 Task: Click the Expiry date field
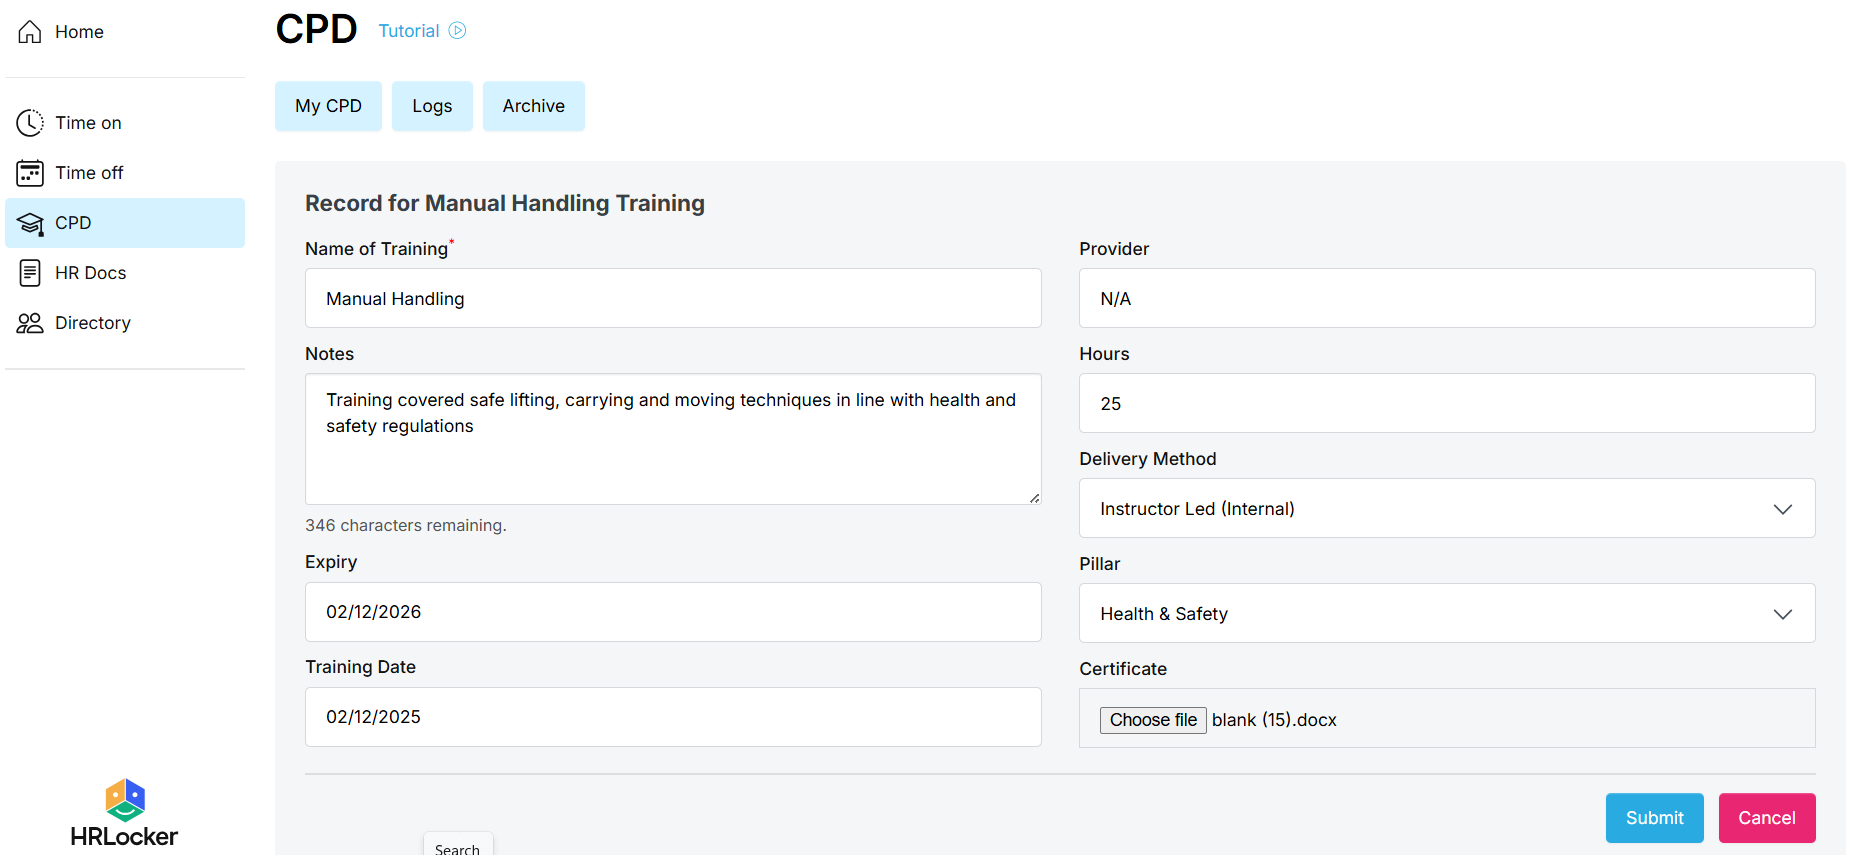[673, 612]
